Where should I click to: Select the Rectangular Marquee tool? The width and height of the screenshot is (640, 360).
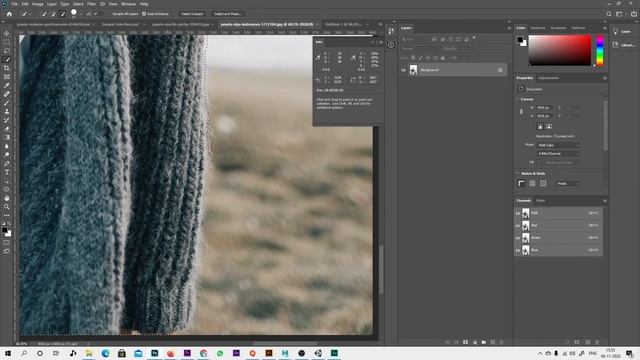pos(7,42)
